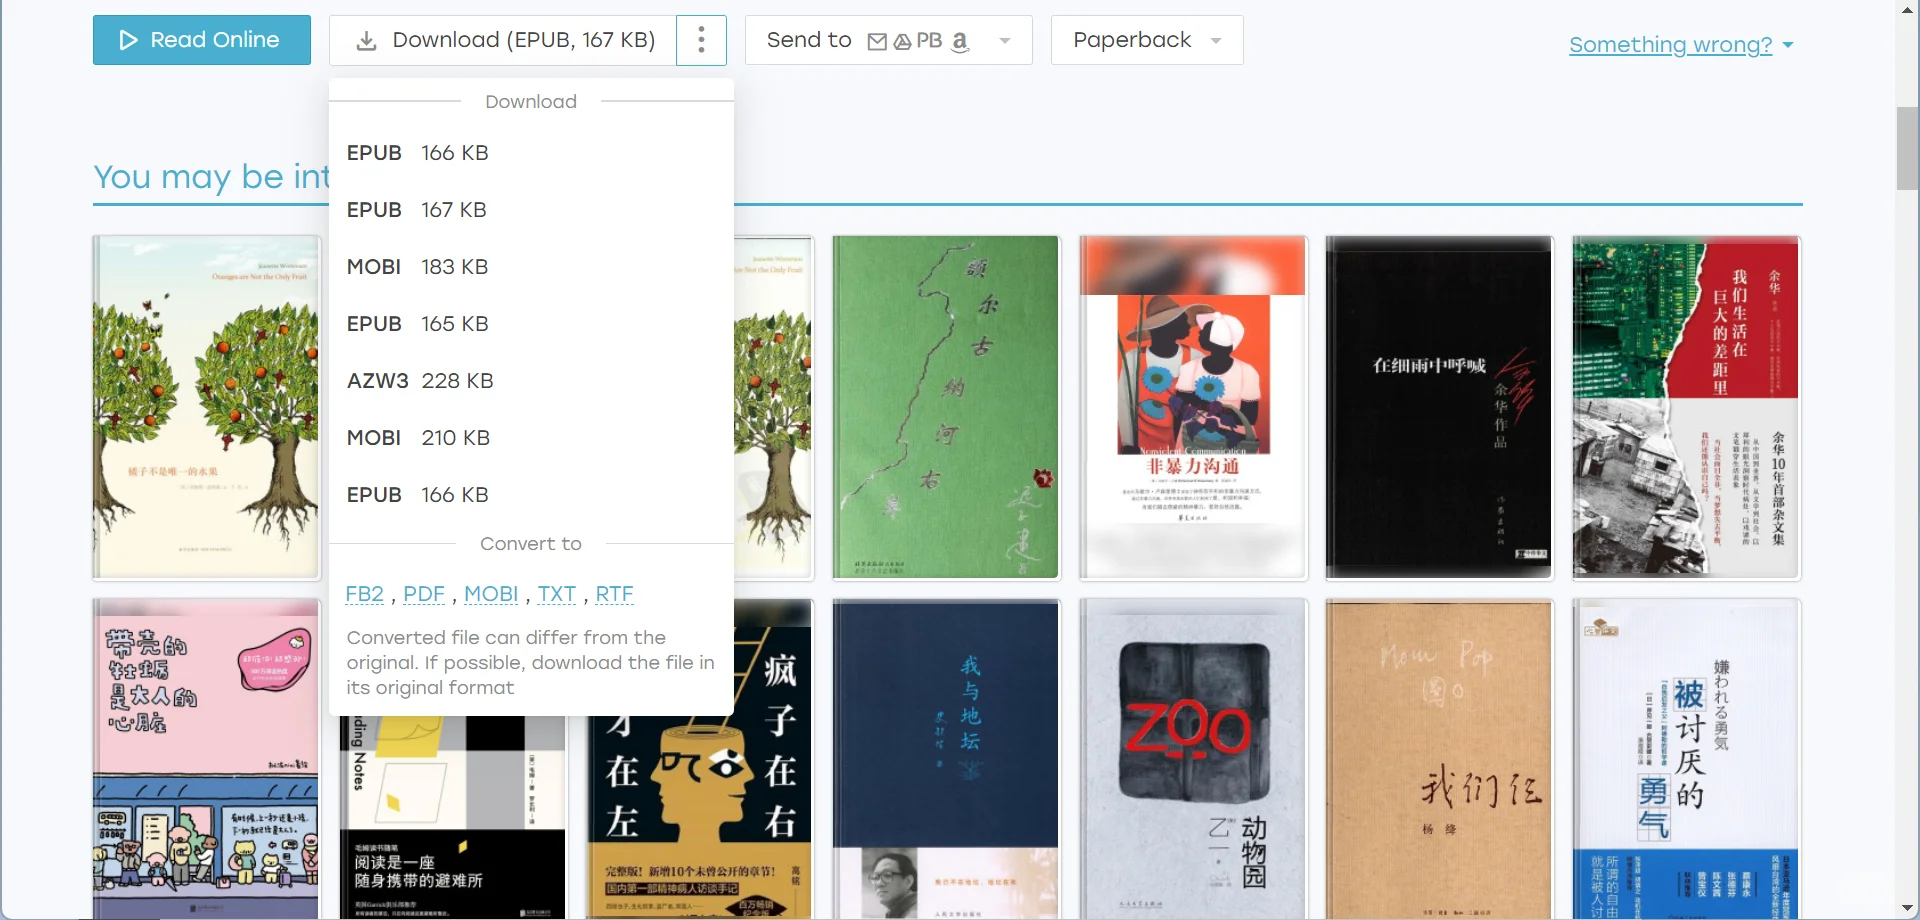Select the MOBI 183 KB download option

(x=531, y=267)
